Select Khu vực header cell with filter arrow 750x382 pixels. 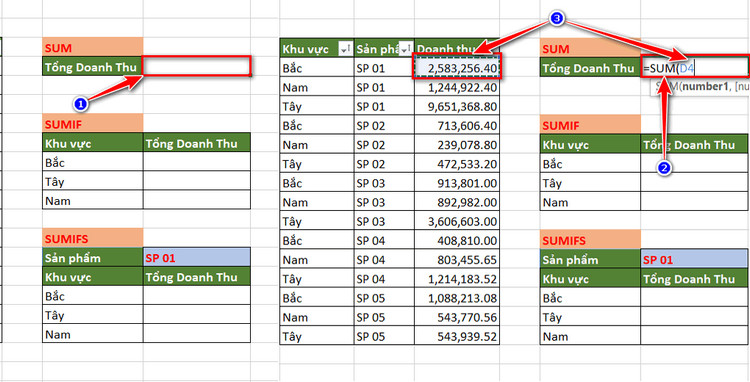click(x=317, y=49)
